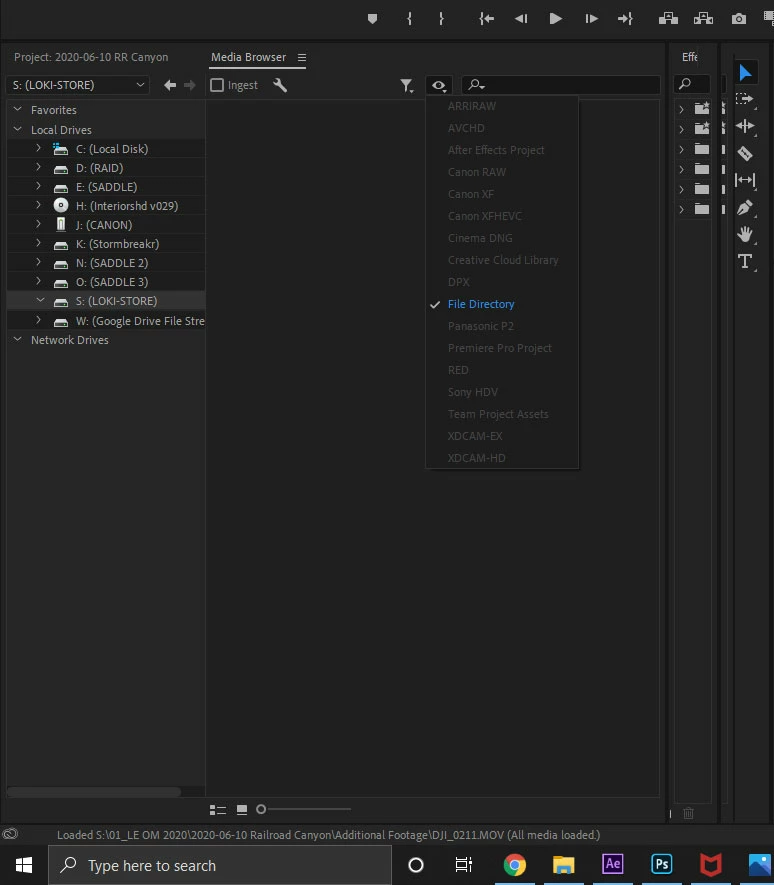Click the Extract button icon
Image resolution: width=774 pixels, height=885 pixels.
coord(703,19)
